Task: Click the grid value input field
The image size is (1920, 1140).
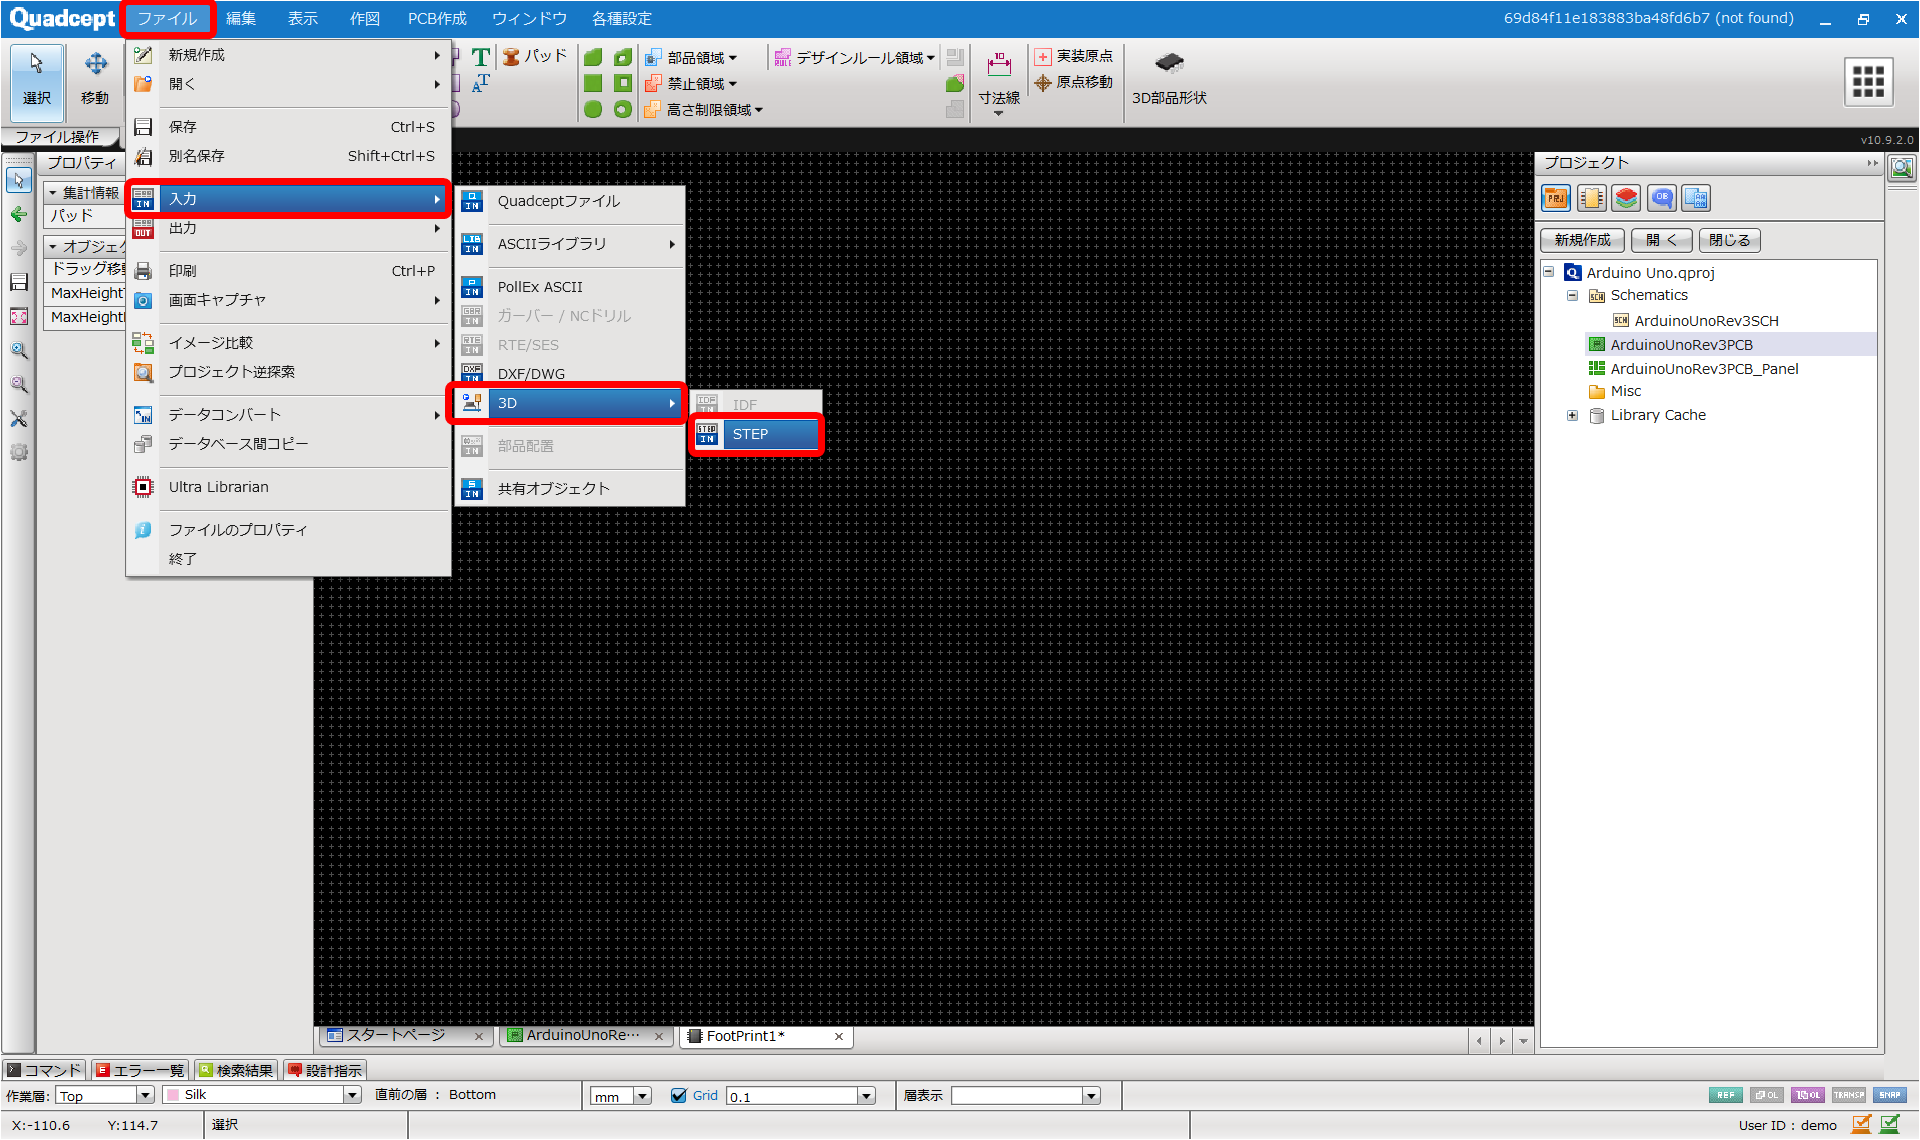Action: [790, 1097]
